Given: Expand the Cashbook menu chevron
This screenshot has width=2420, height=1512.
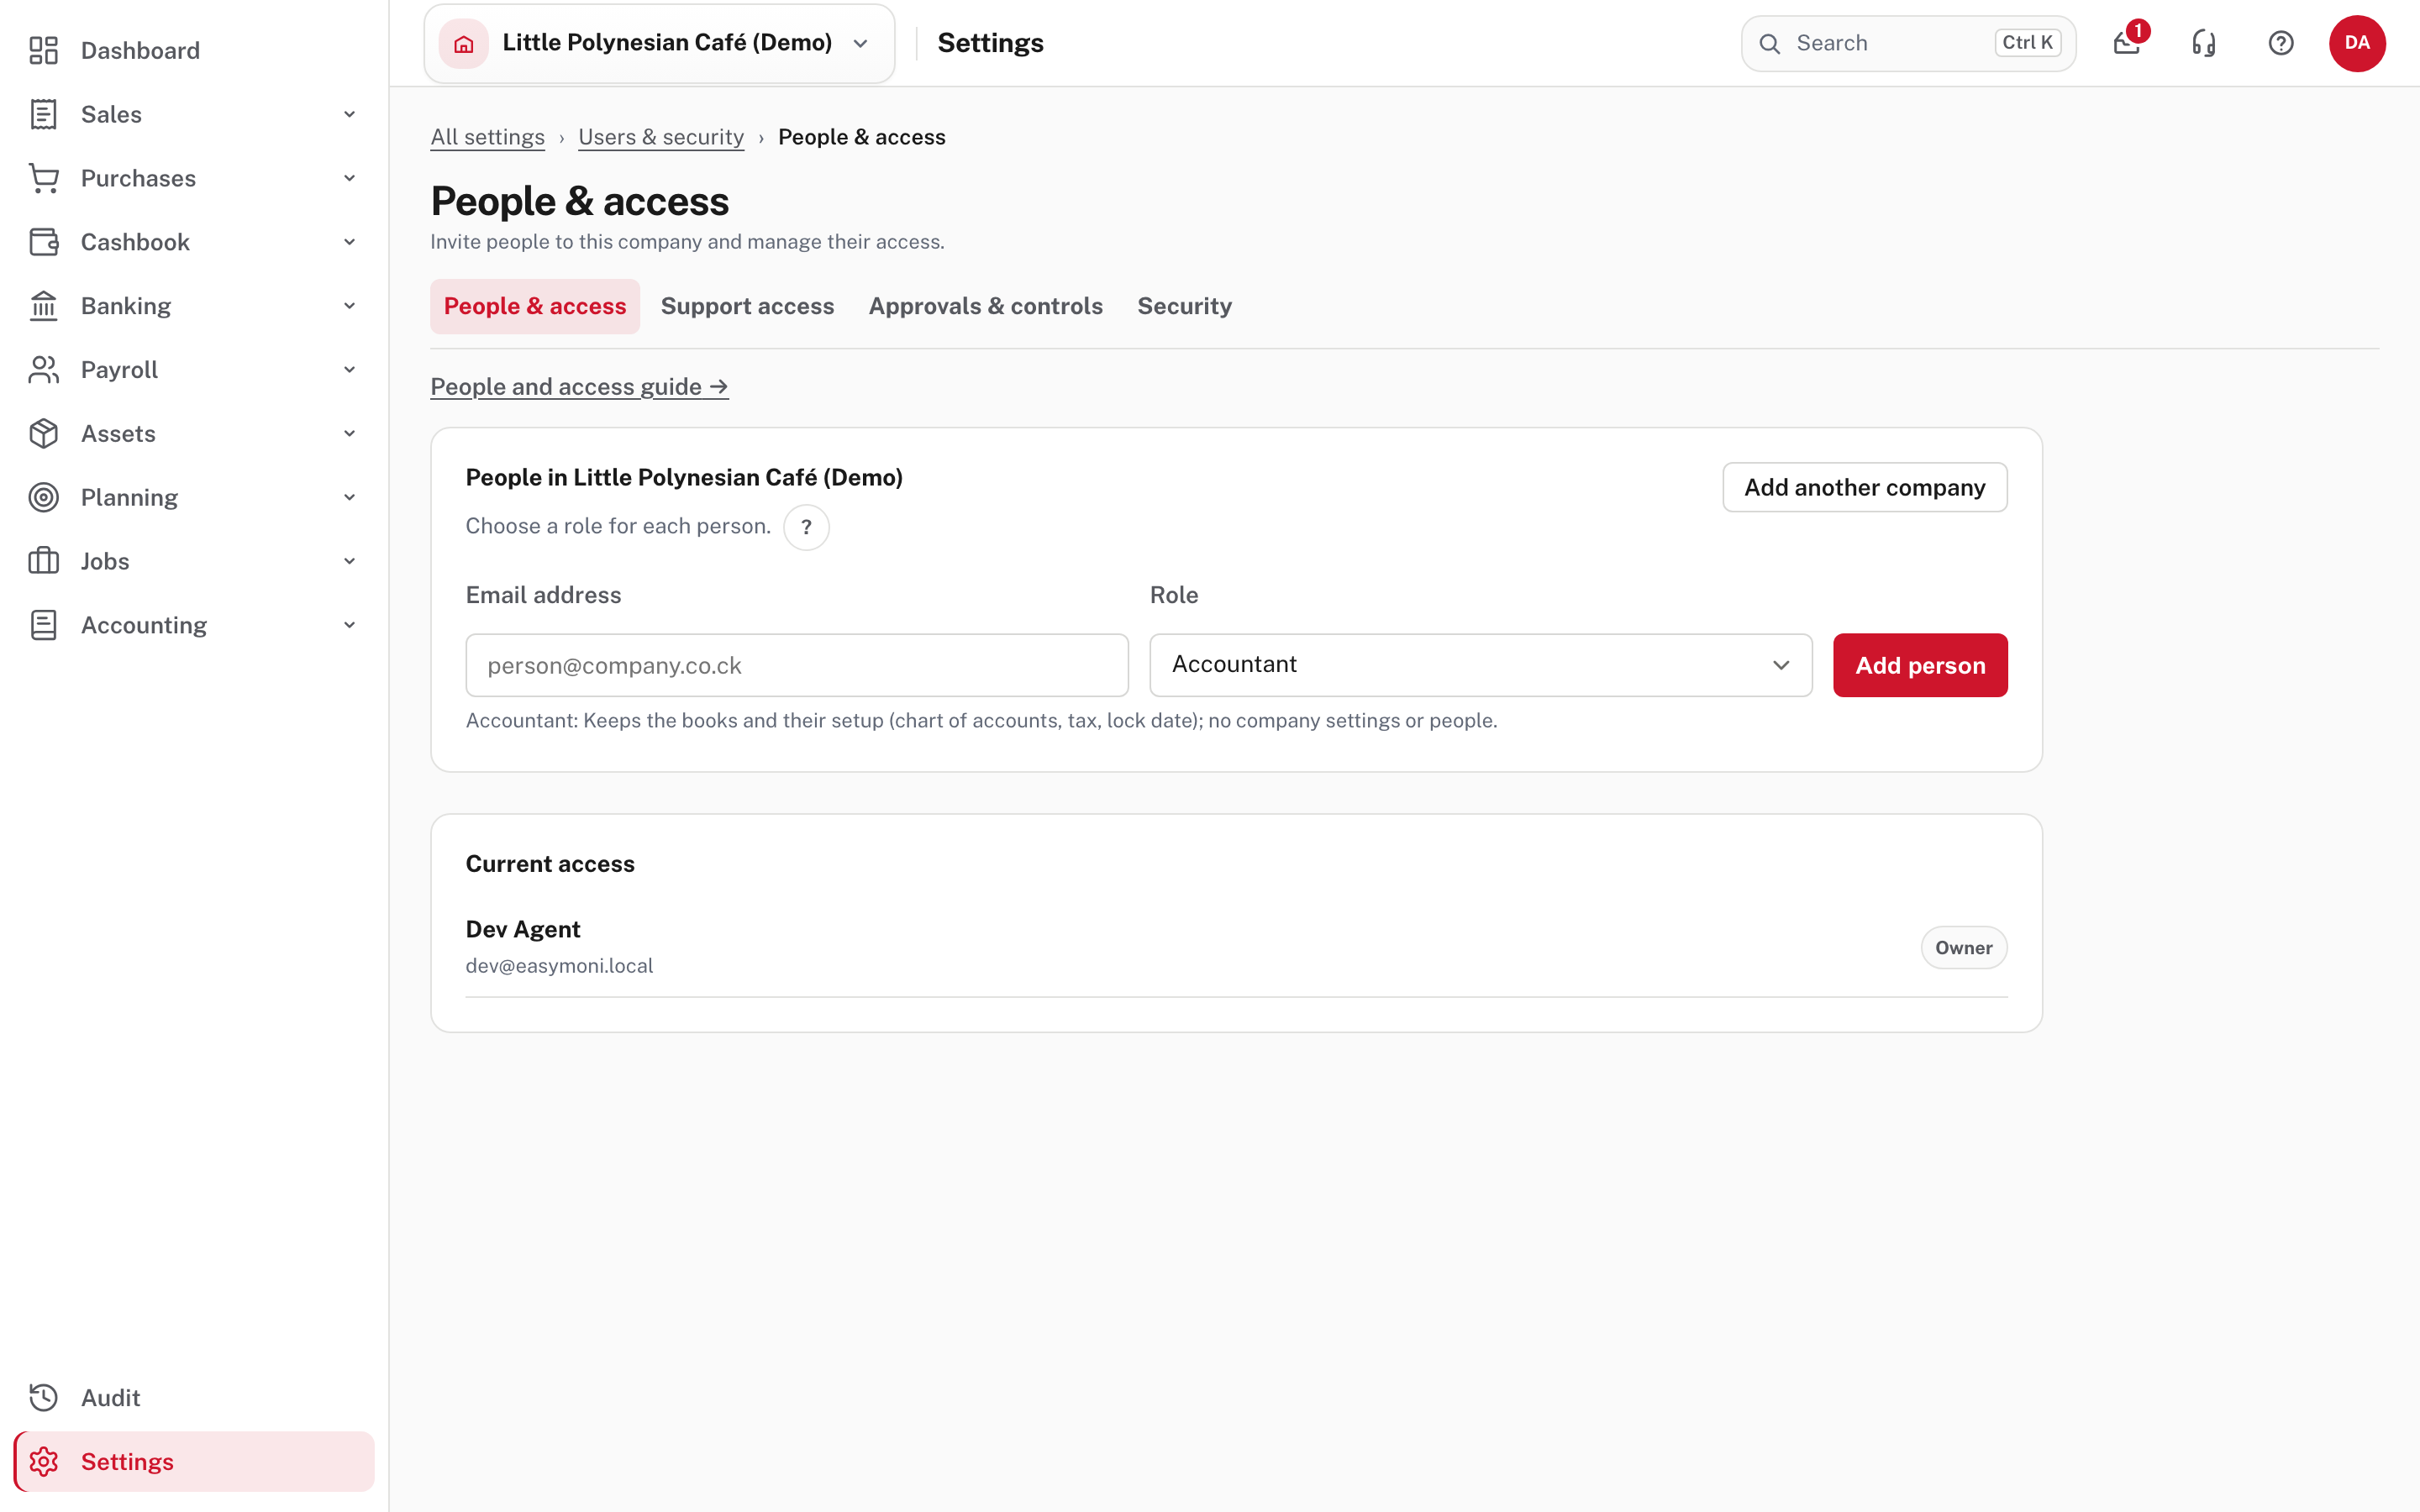Looking at the screenshot, I should [349, 242].
